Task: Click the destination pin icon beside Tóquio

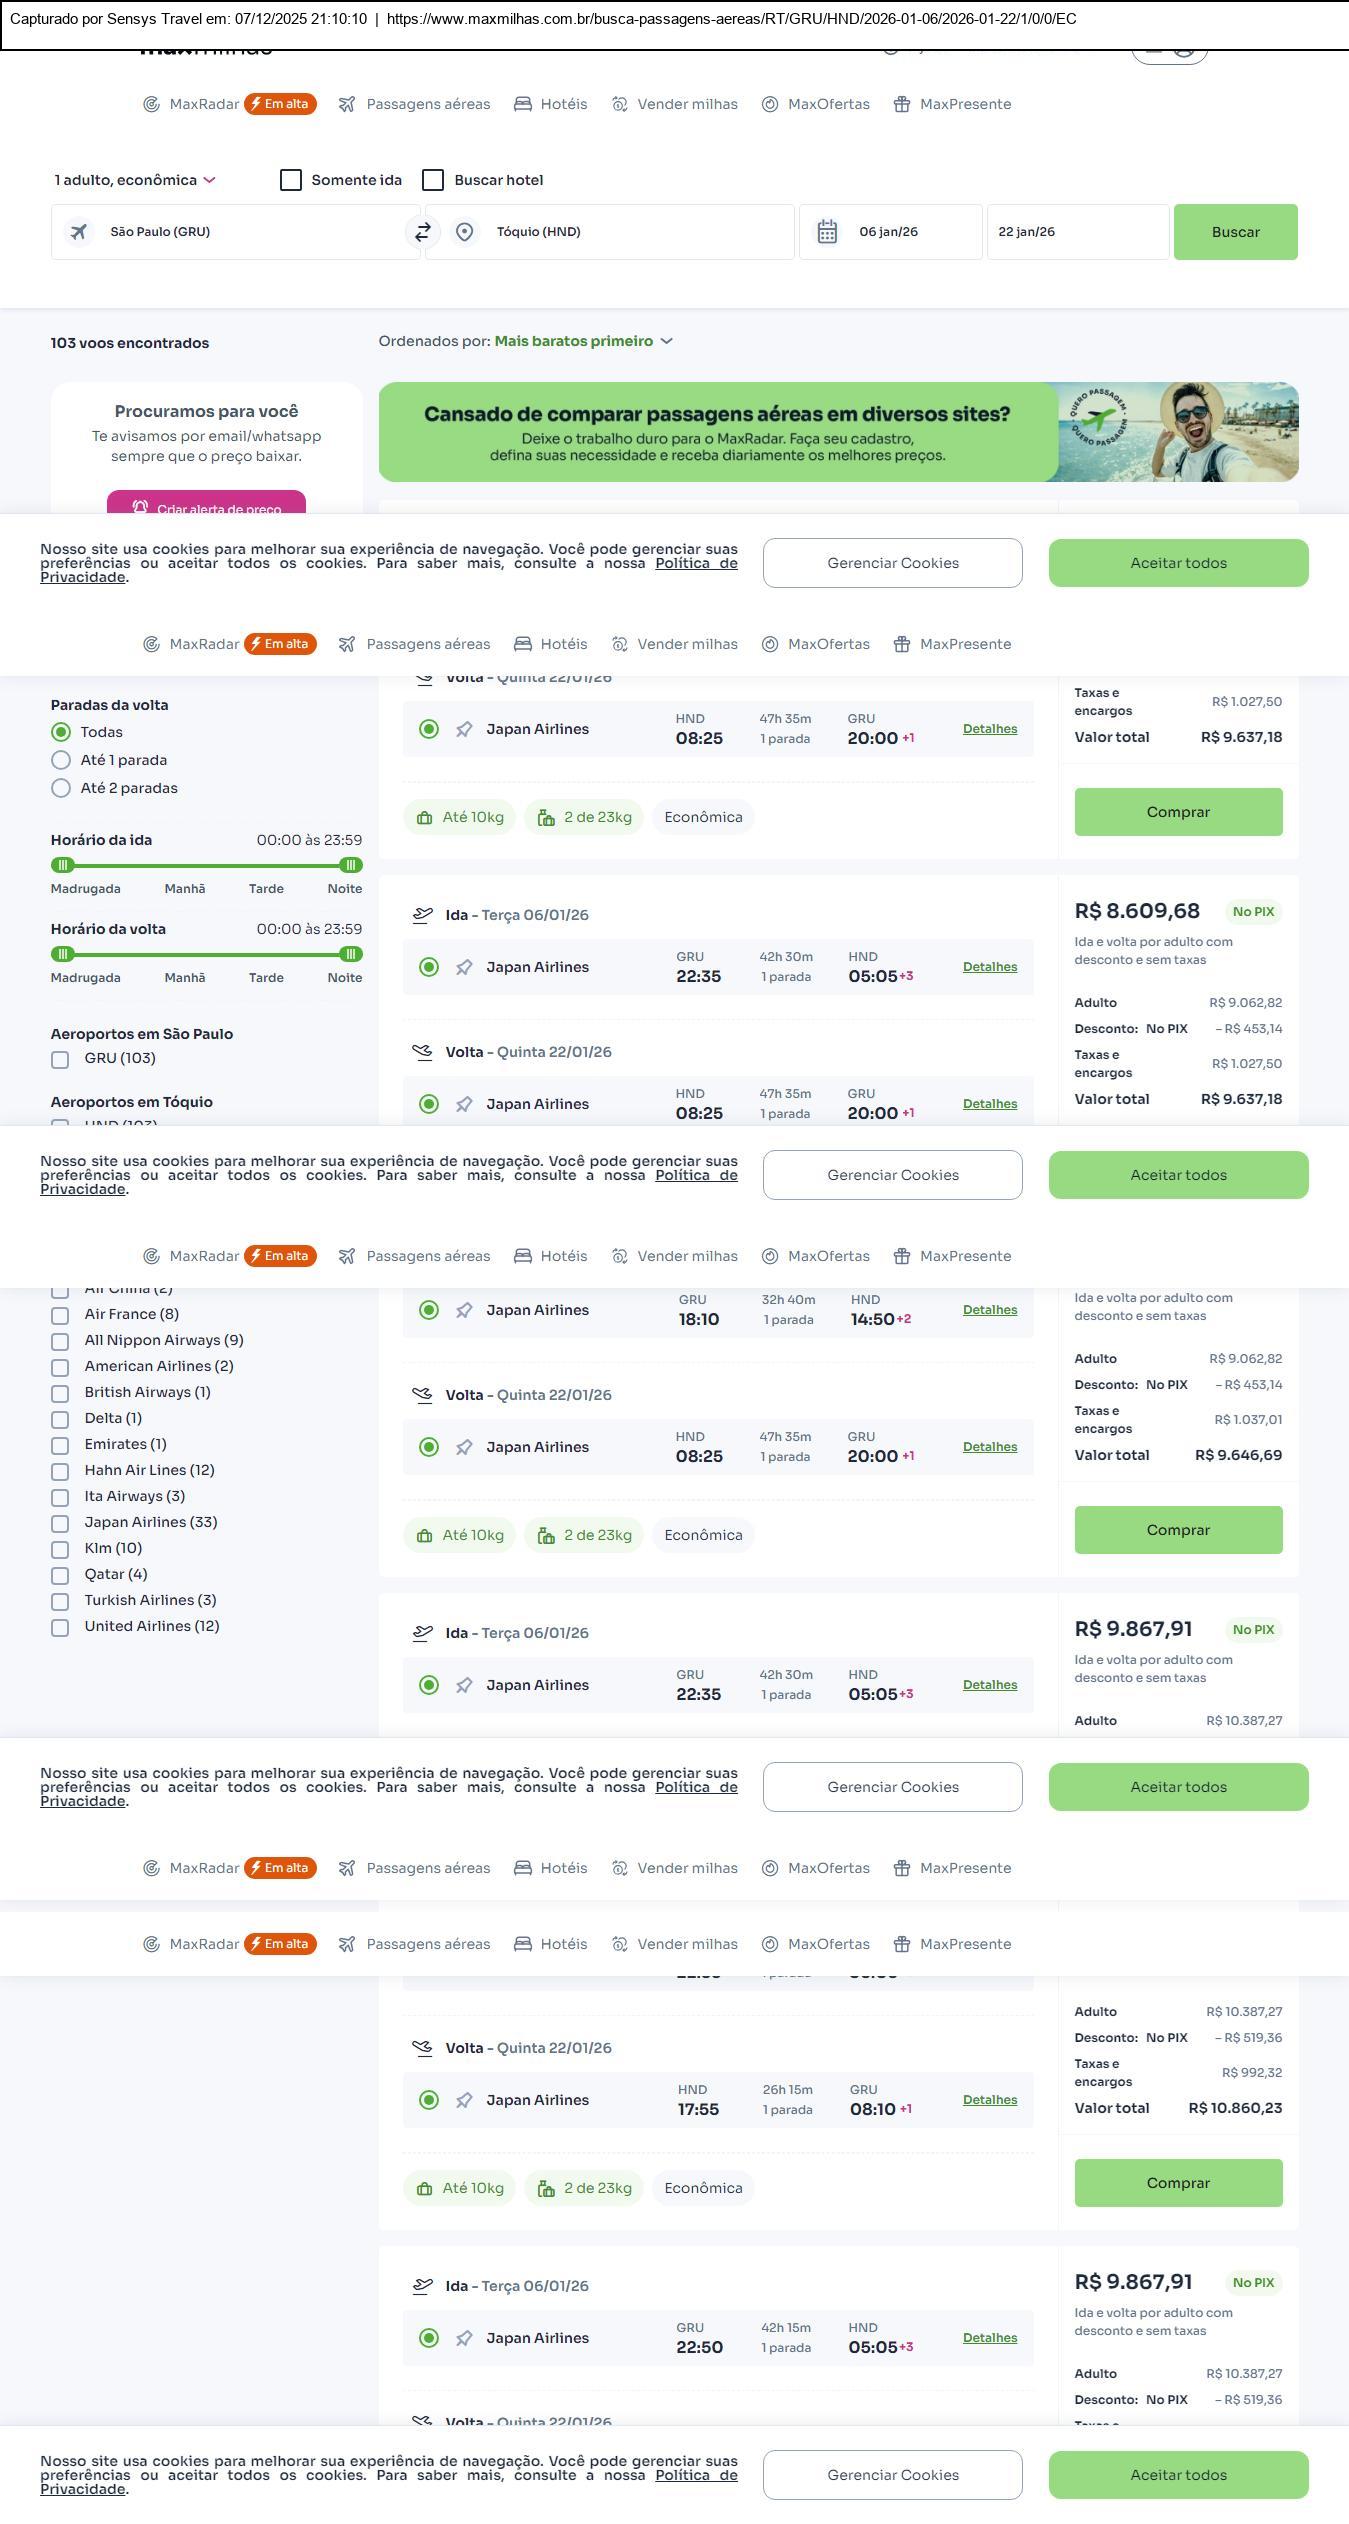Action: 464,232
